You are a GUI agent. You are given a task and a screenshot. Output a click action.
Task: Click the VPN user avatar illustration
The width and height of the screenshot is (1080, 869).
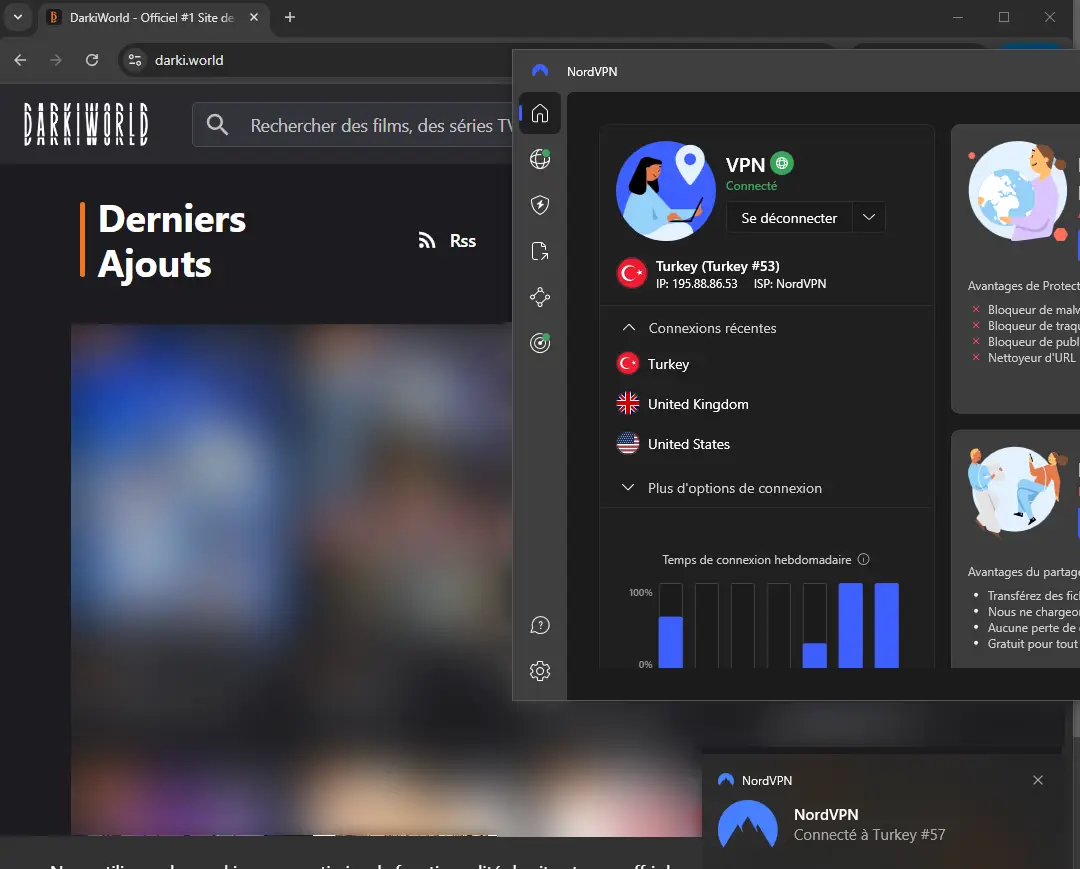[x=665, y=191]
